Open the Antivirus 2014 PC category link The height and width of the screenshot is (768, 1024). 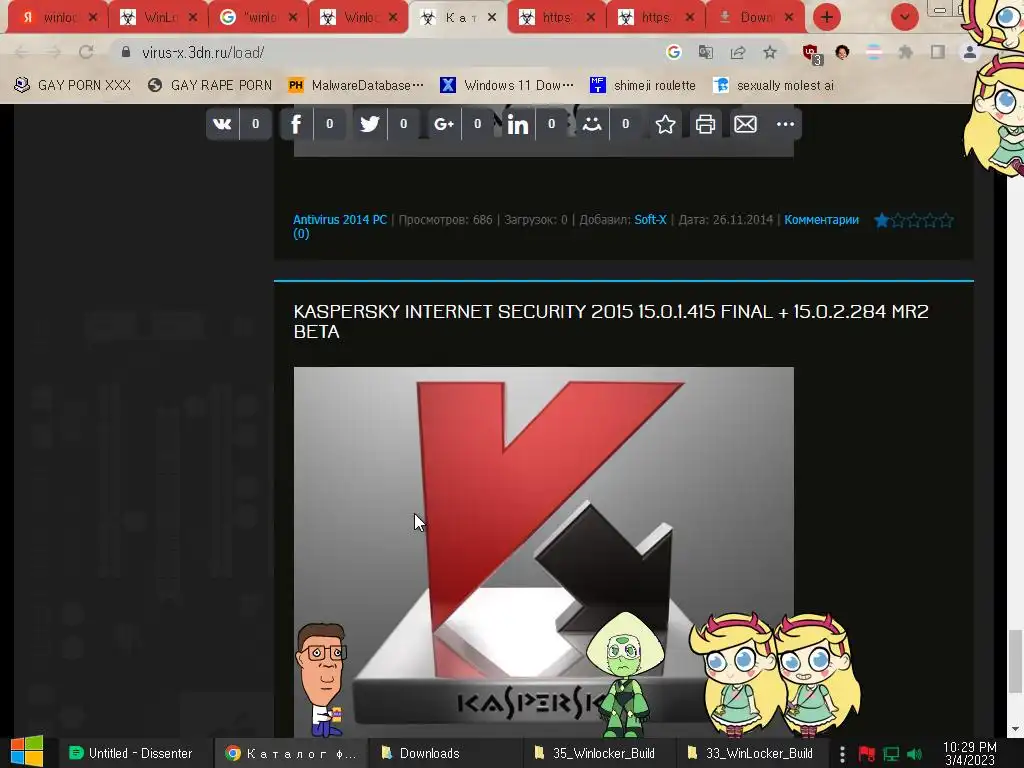(x=340, y=220)
